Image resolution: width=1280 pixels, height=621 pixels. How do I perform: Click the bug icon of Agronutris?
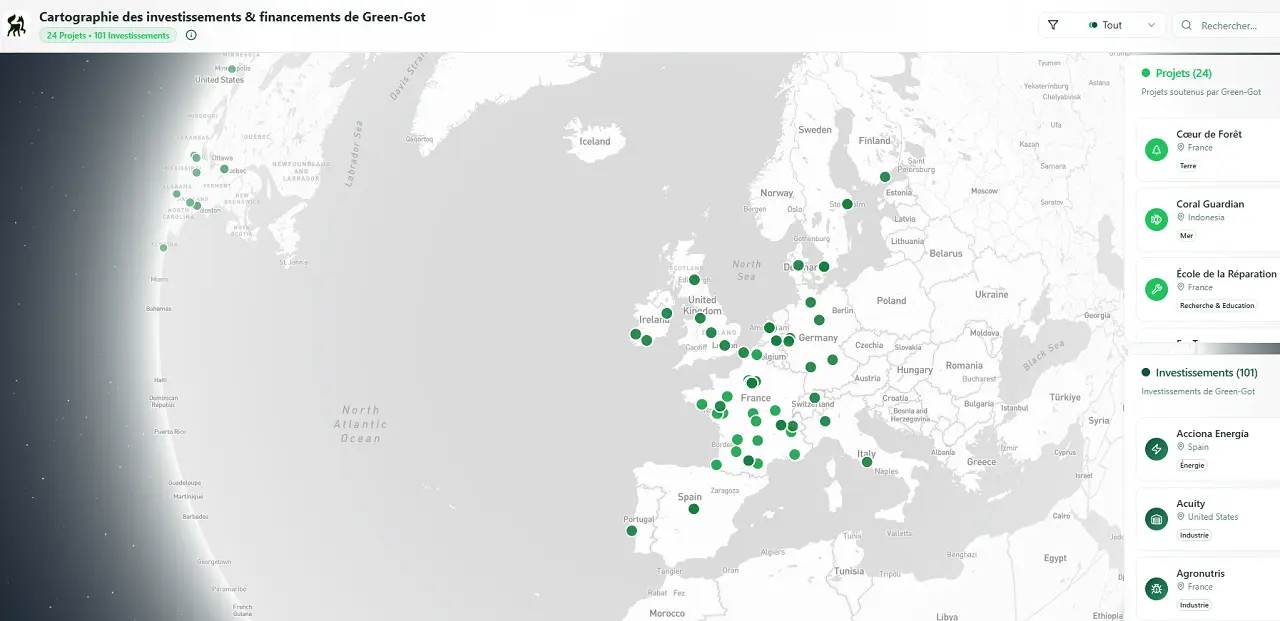pos(1157,589)
